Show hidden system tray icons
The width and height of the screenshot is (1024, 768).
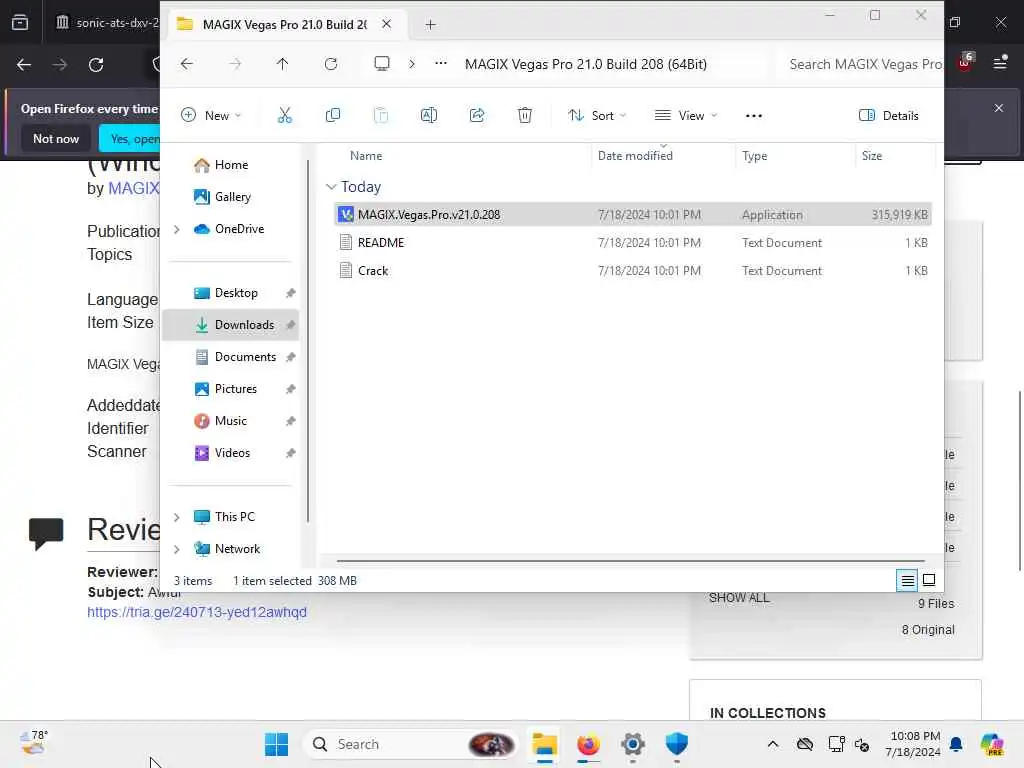[x=773, y=744]
